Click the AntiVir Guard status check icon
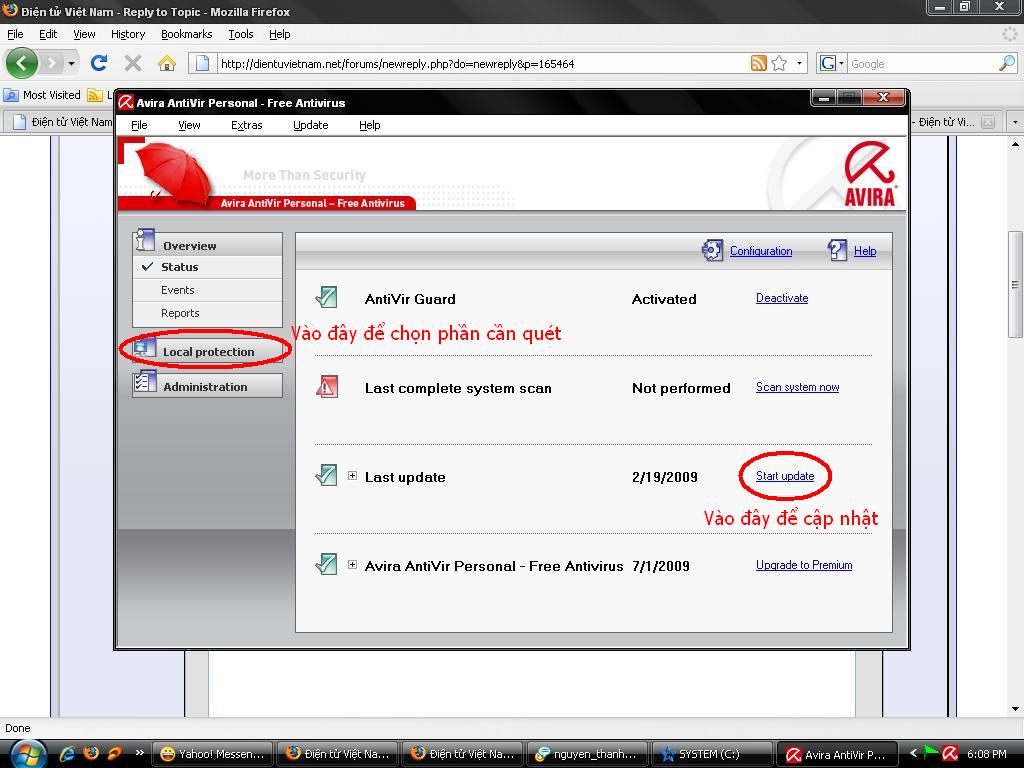The image size is (1024, 768). pos(326,297)
